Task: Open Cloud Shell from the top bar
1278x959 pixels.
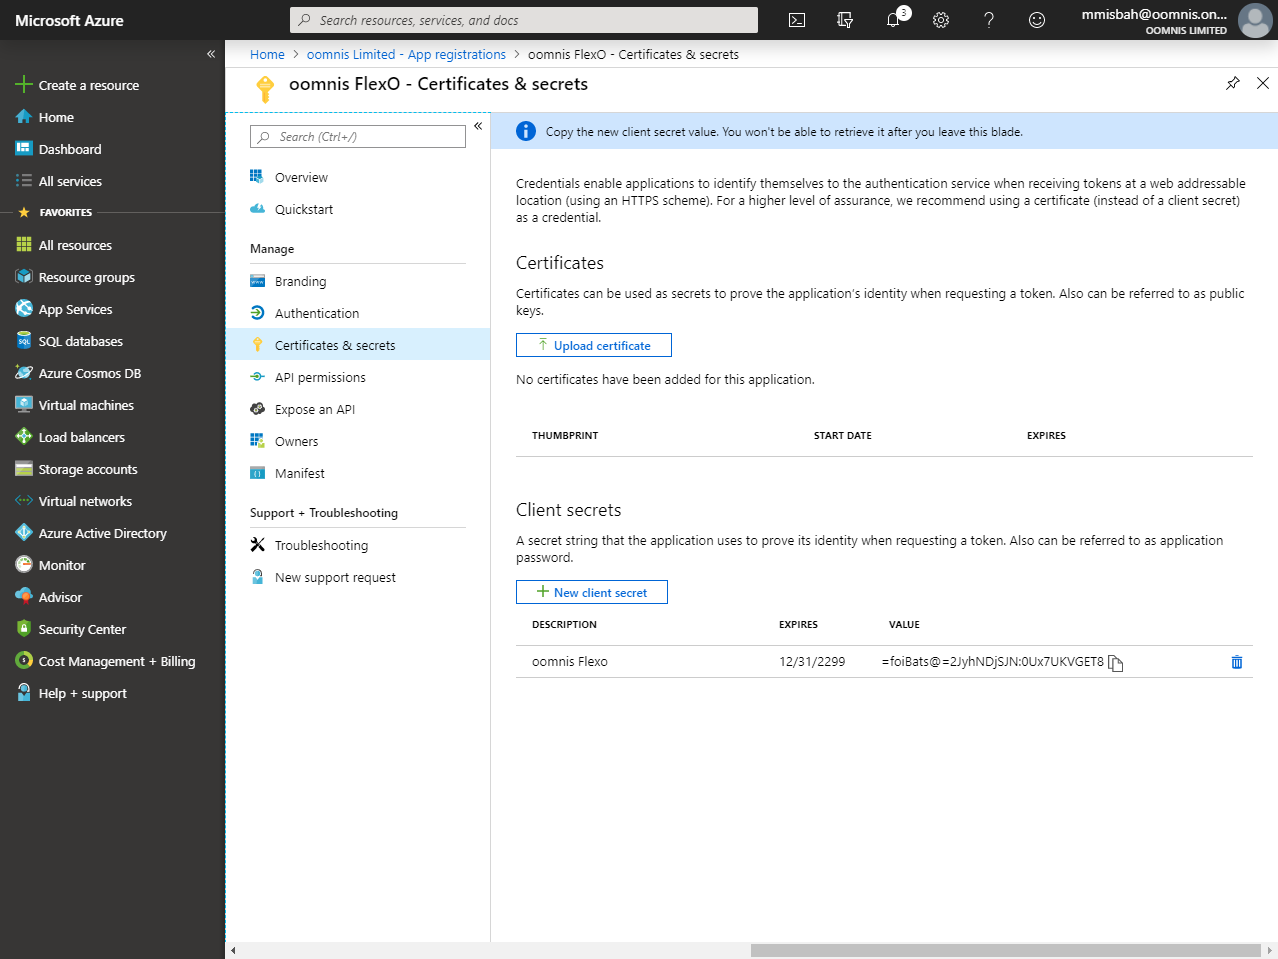Action: (797, 20)
